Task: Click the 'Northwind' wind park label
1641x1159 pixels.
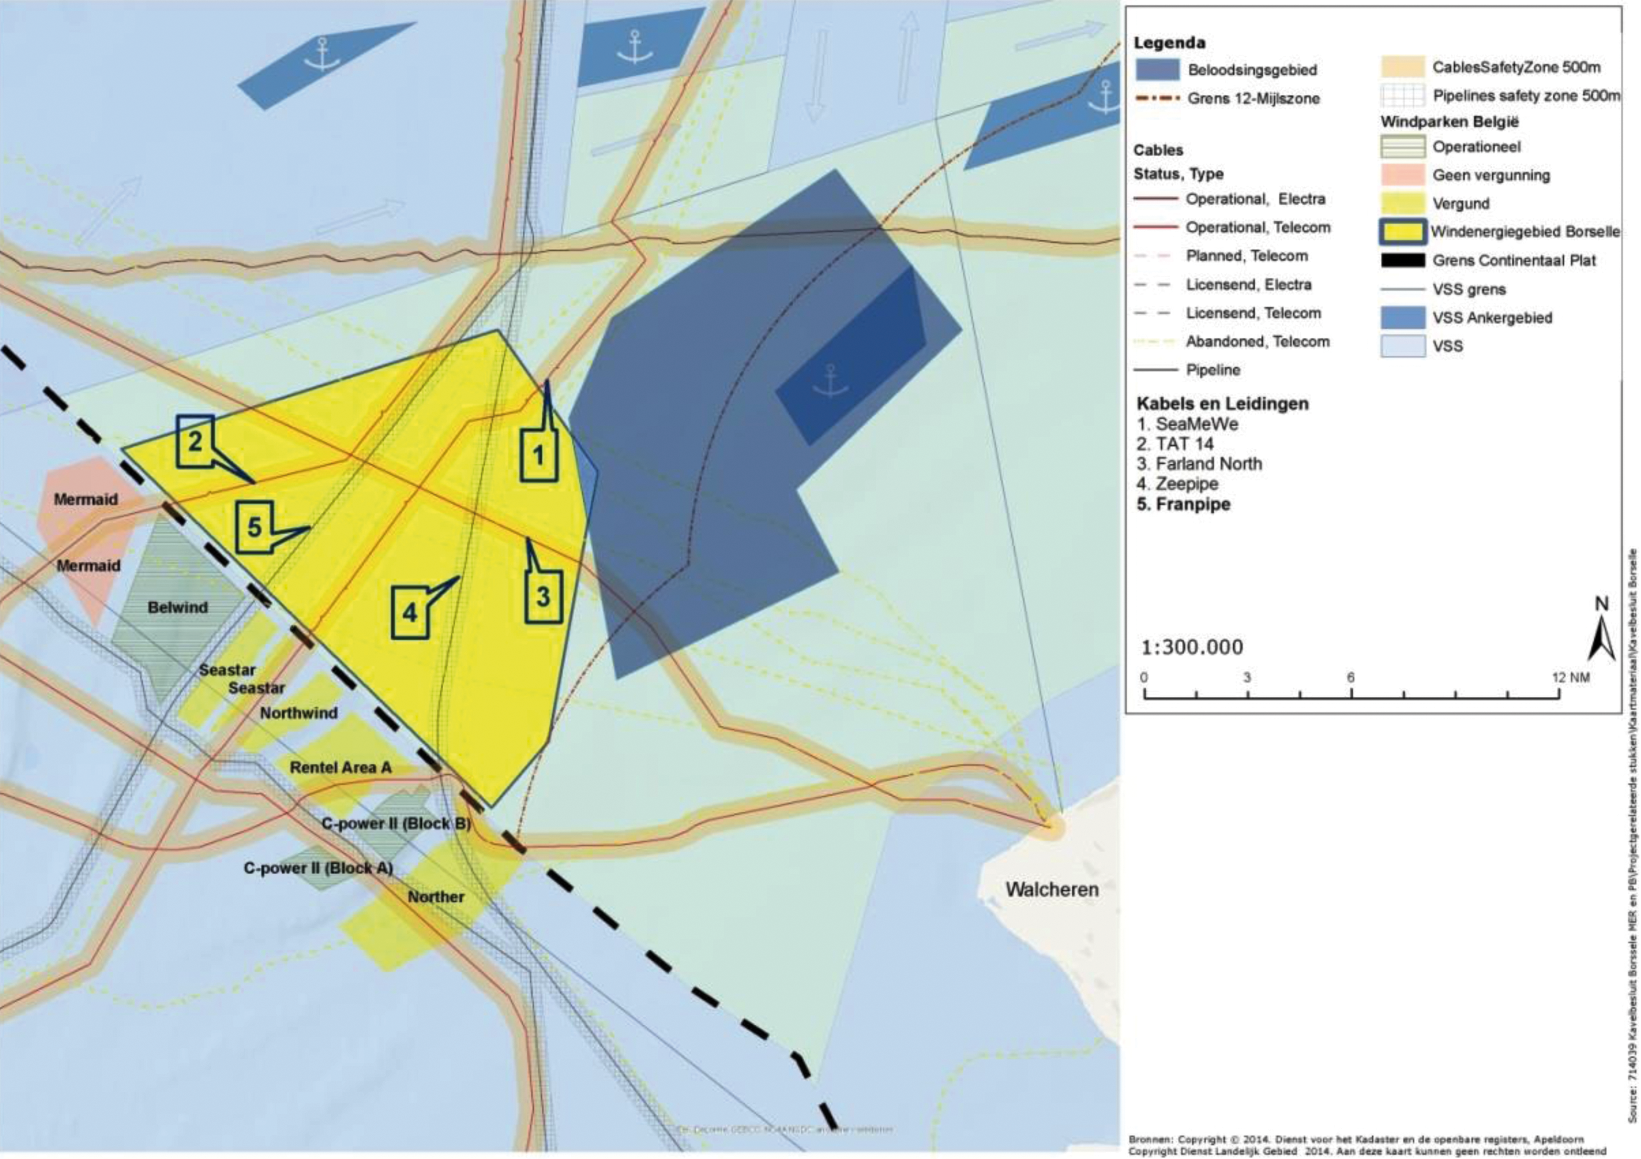Action: [299, 713]
